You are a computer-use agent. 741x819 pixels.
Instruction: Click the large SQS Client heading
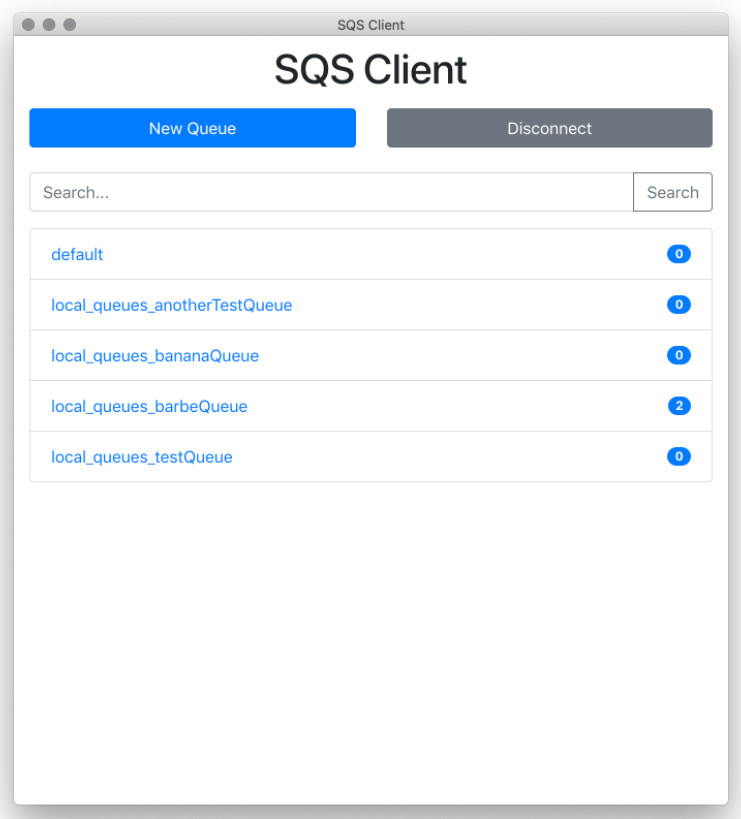(x=370, y=69)
